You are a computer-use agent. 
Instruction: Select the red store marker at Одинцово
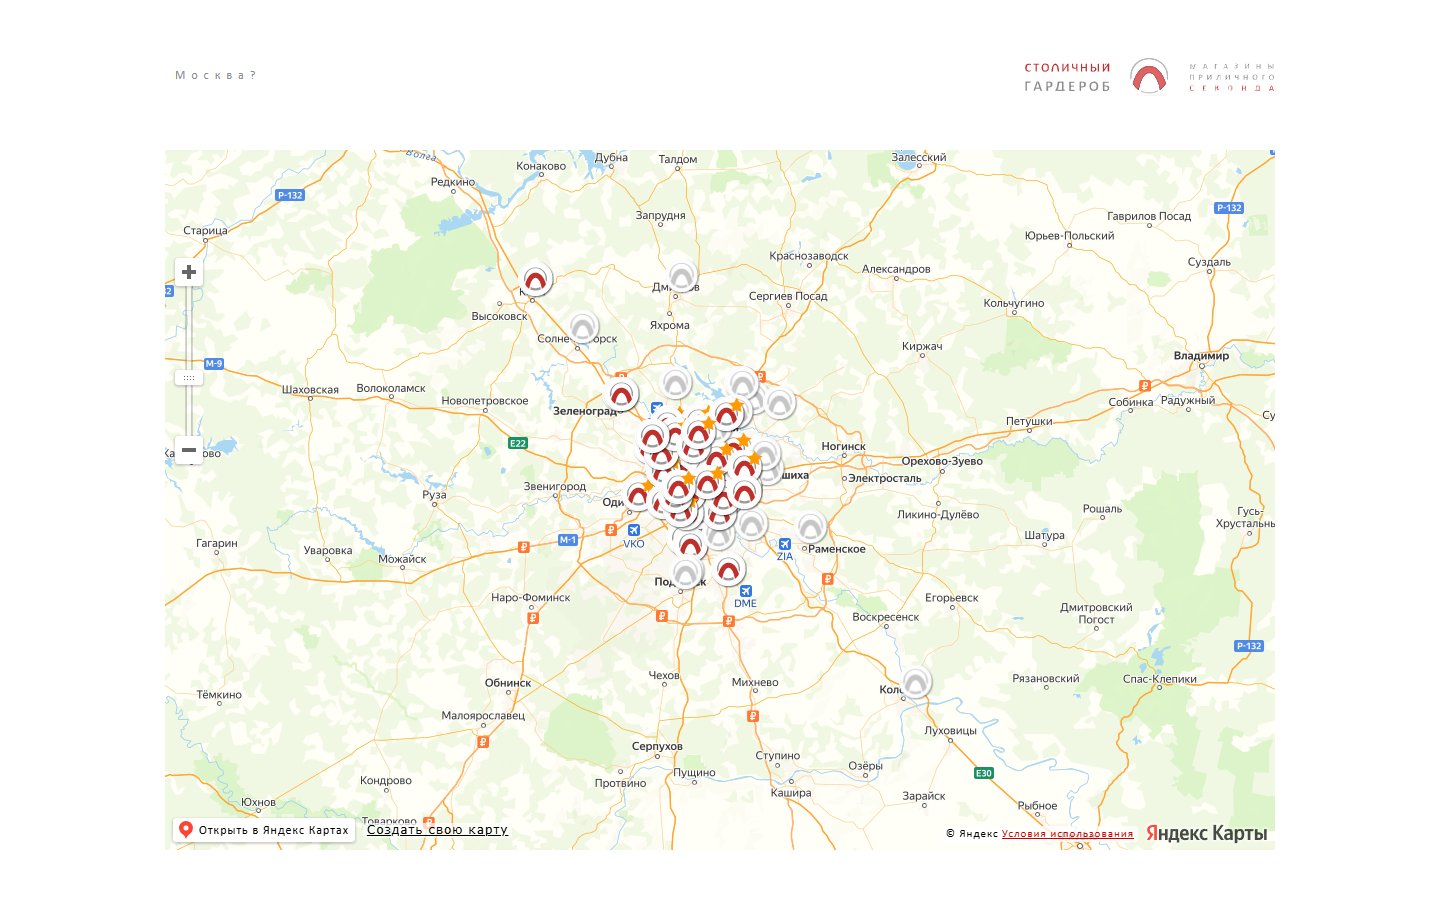(x=638, y=495)
